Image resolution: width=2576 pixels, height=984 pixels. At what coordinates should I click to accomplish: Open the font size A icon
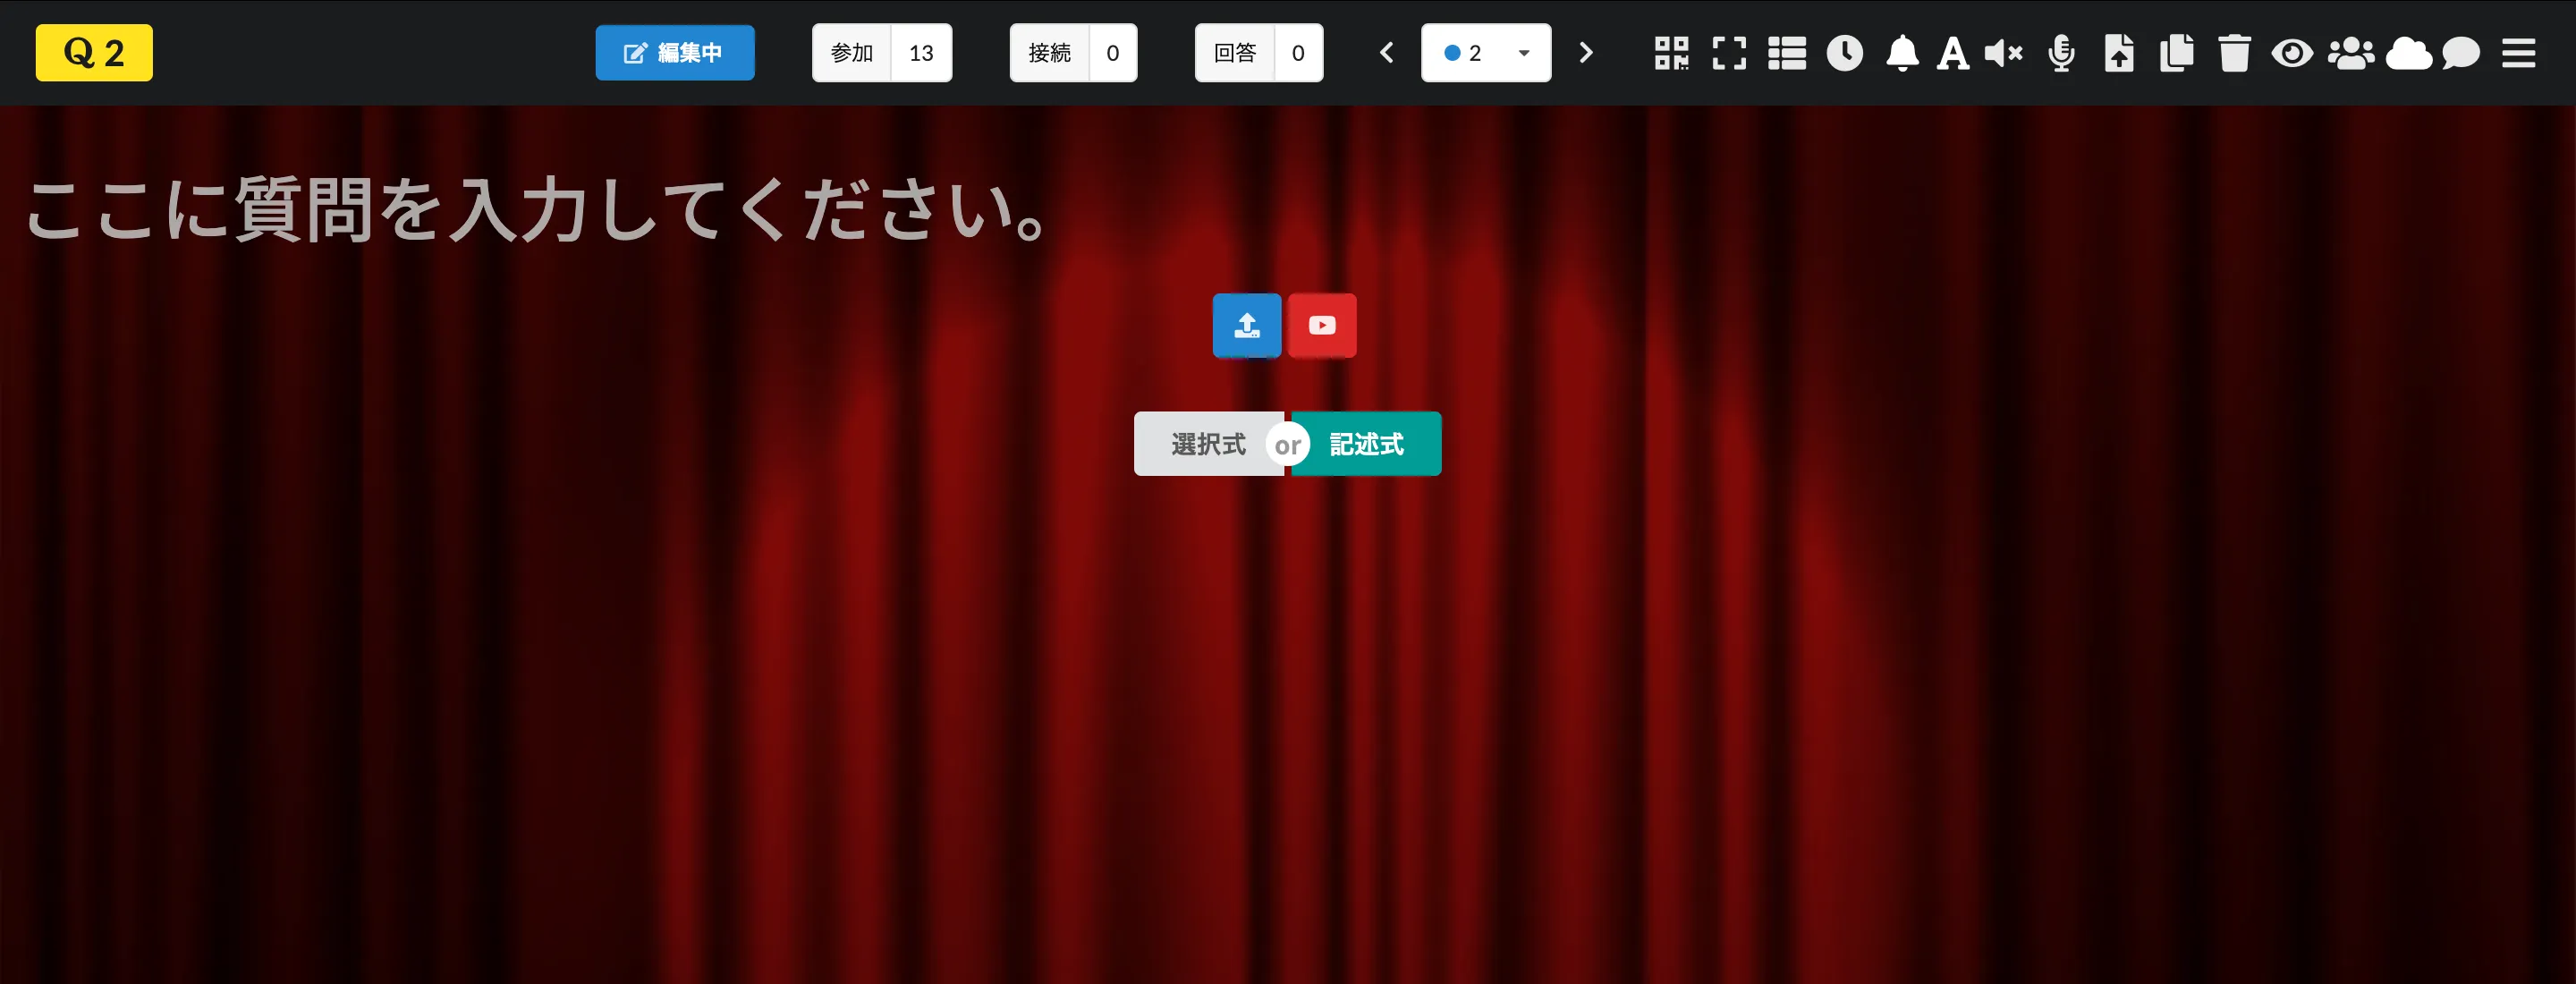tap(1953, 53)
